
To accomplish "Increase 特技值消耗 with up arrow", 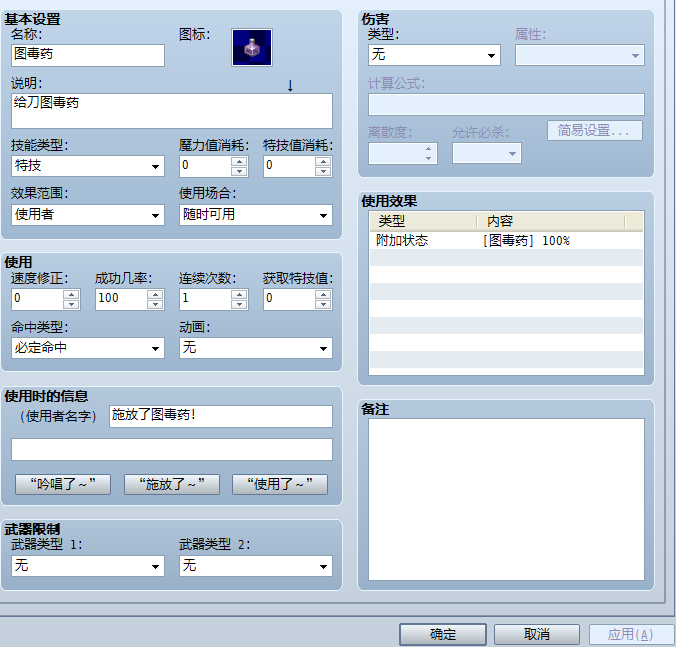I will [323, 161].
